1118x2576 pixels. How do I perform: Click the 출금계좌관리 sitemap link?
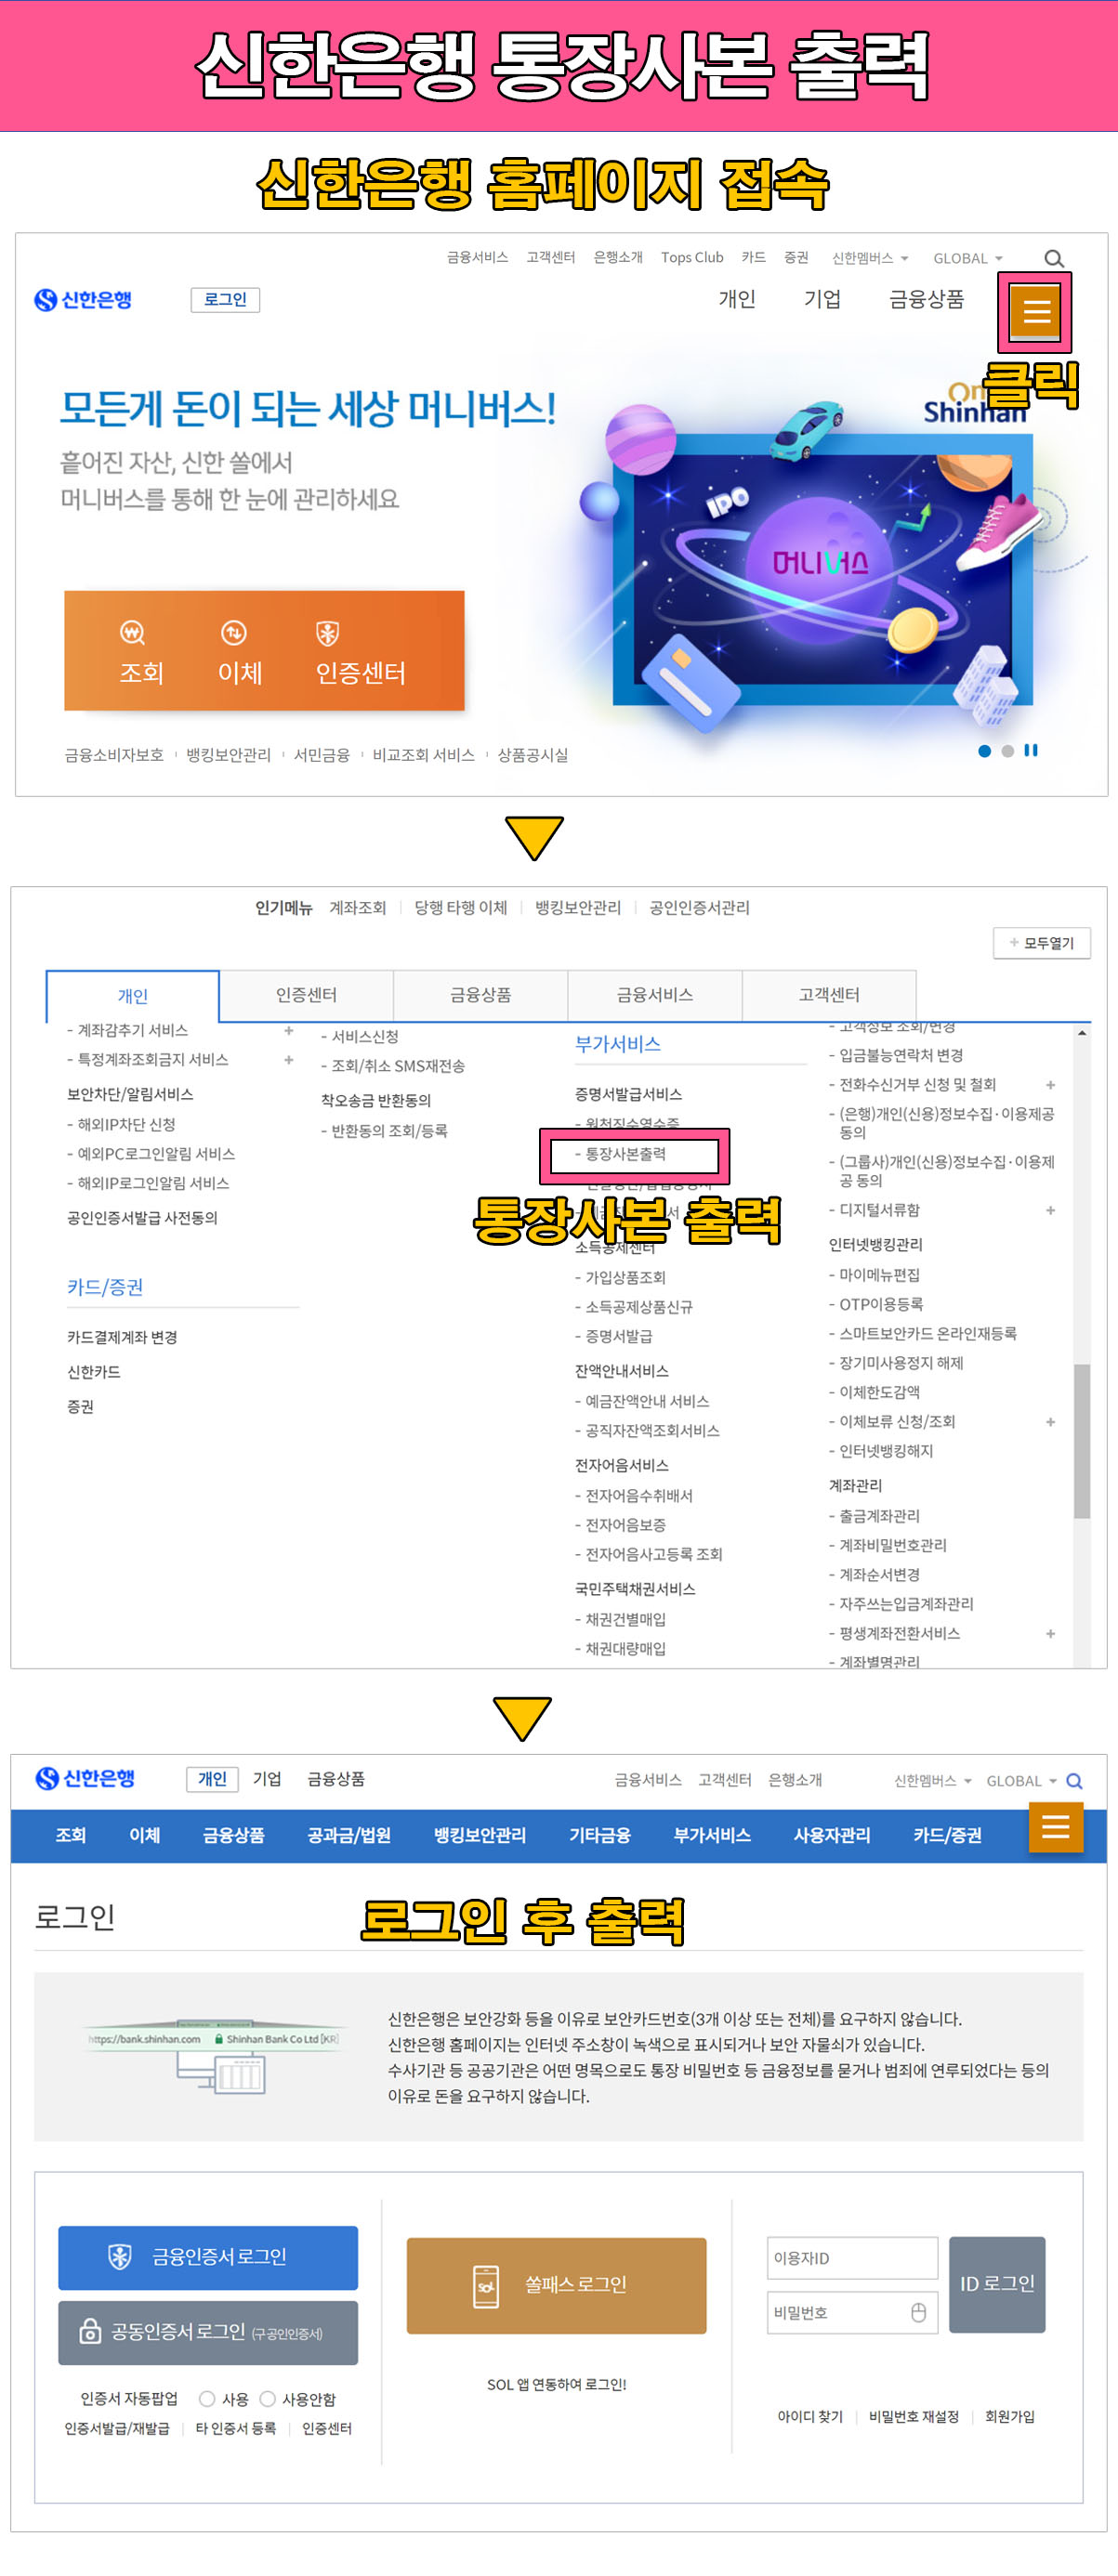pyautogui.click(x=879, y=1516)
